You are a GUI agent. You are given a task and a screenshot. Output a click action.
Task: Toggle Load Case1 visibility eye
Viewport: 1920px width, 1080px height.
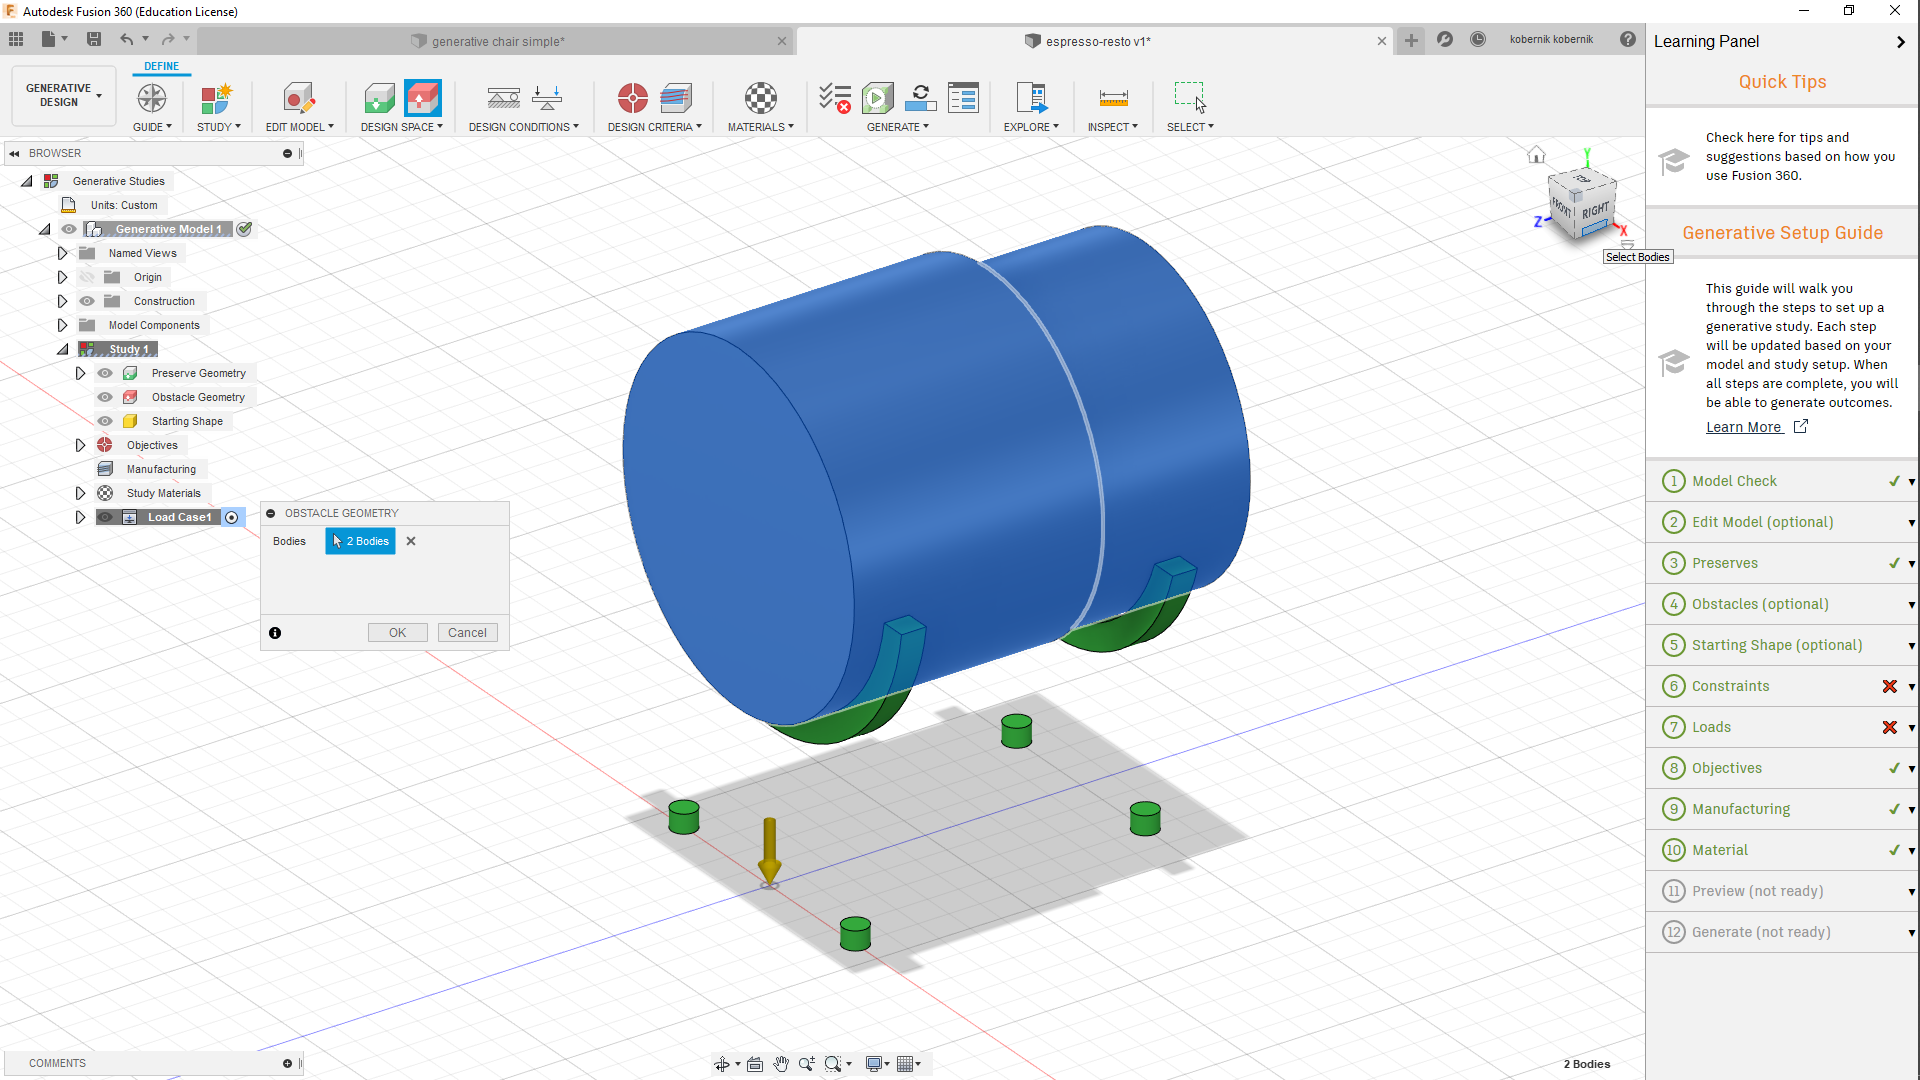(105, 517)
